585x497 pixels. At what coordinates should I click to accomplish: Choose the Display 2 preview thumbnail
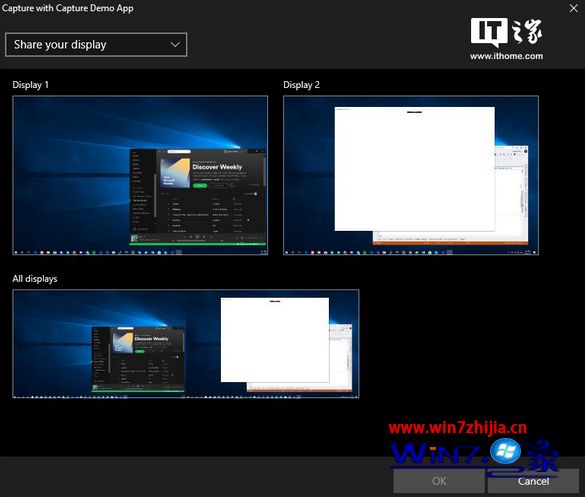pos(411,175)
